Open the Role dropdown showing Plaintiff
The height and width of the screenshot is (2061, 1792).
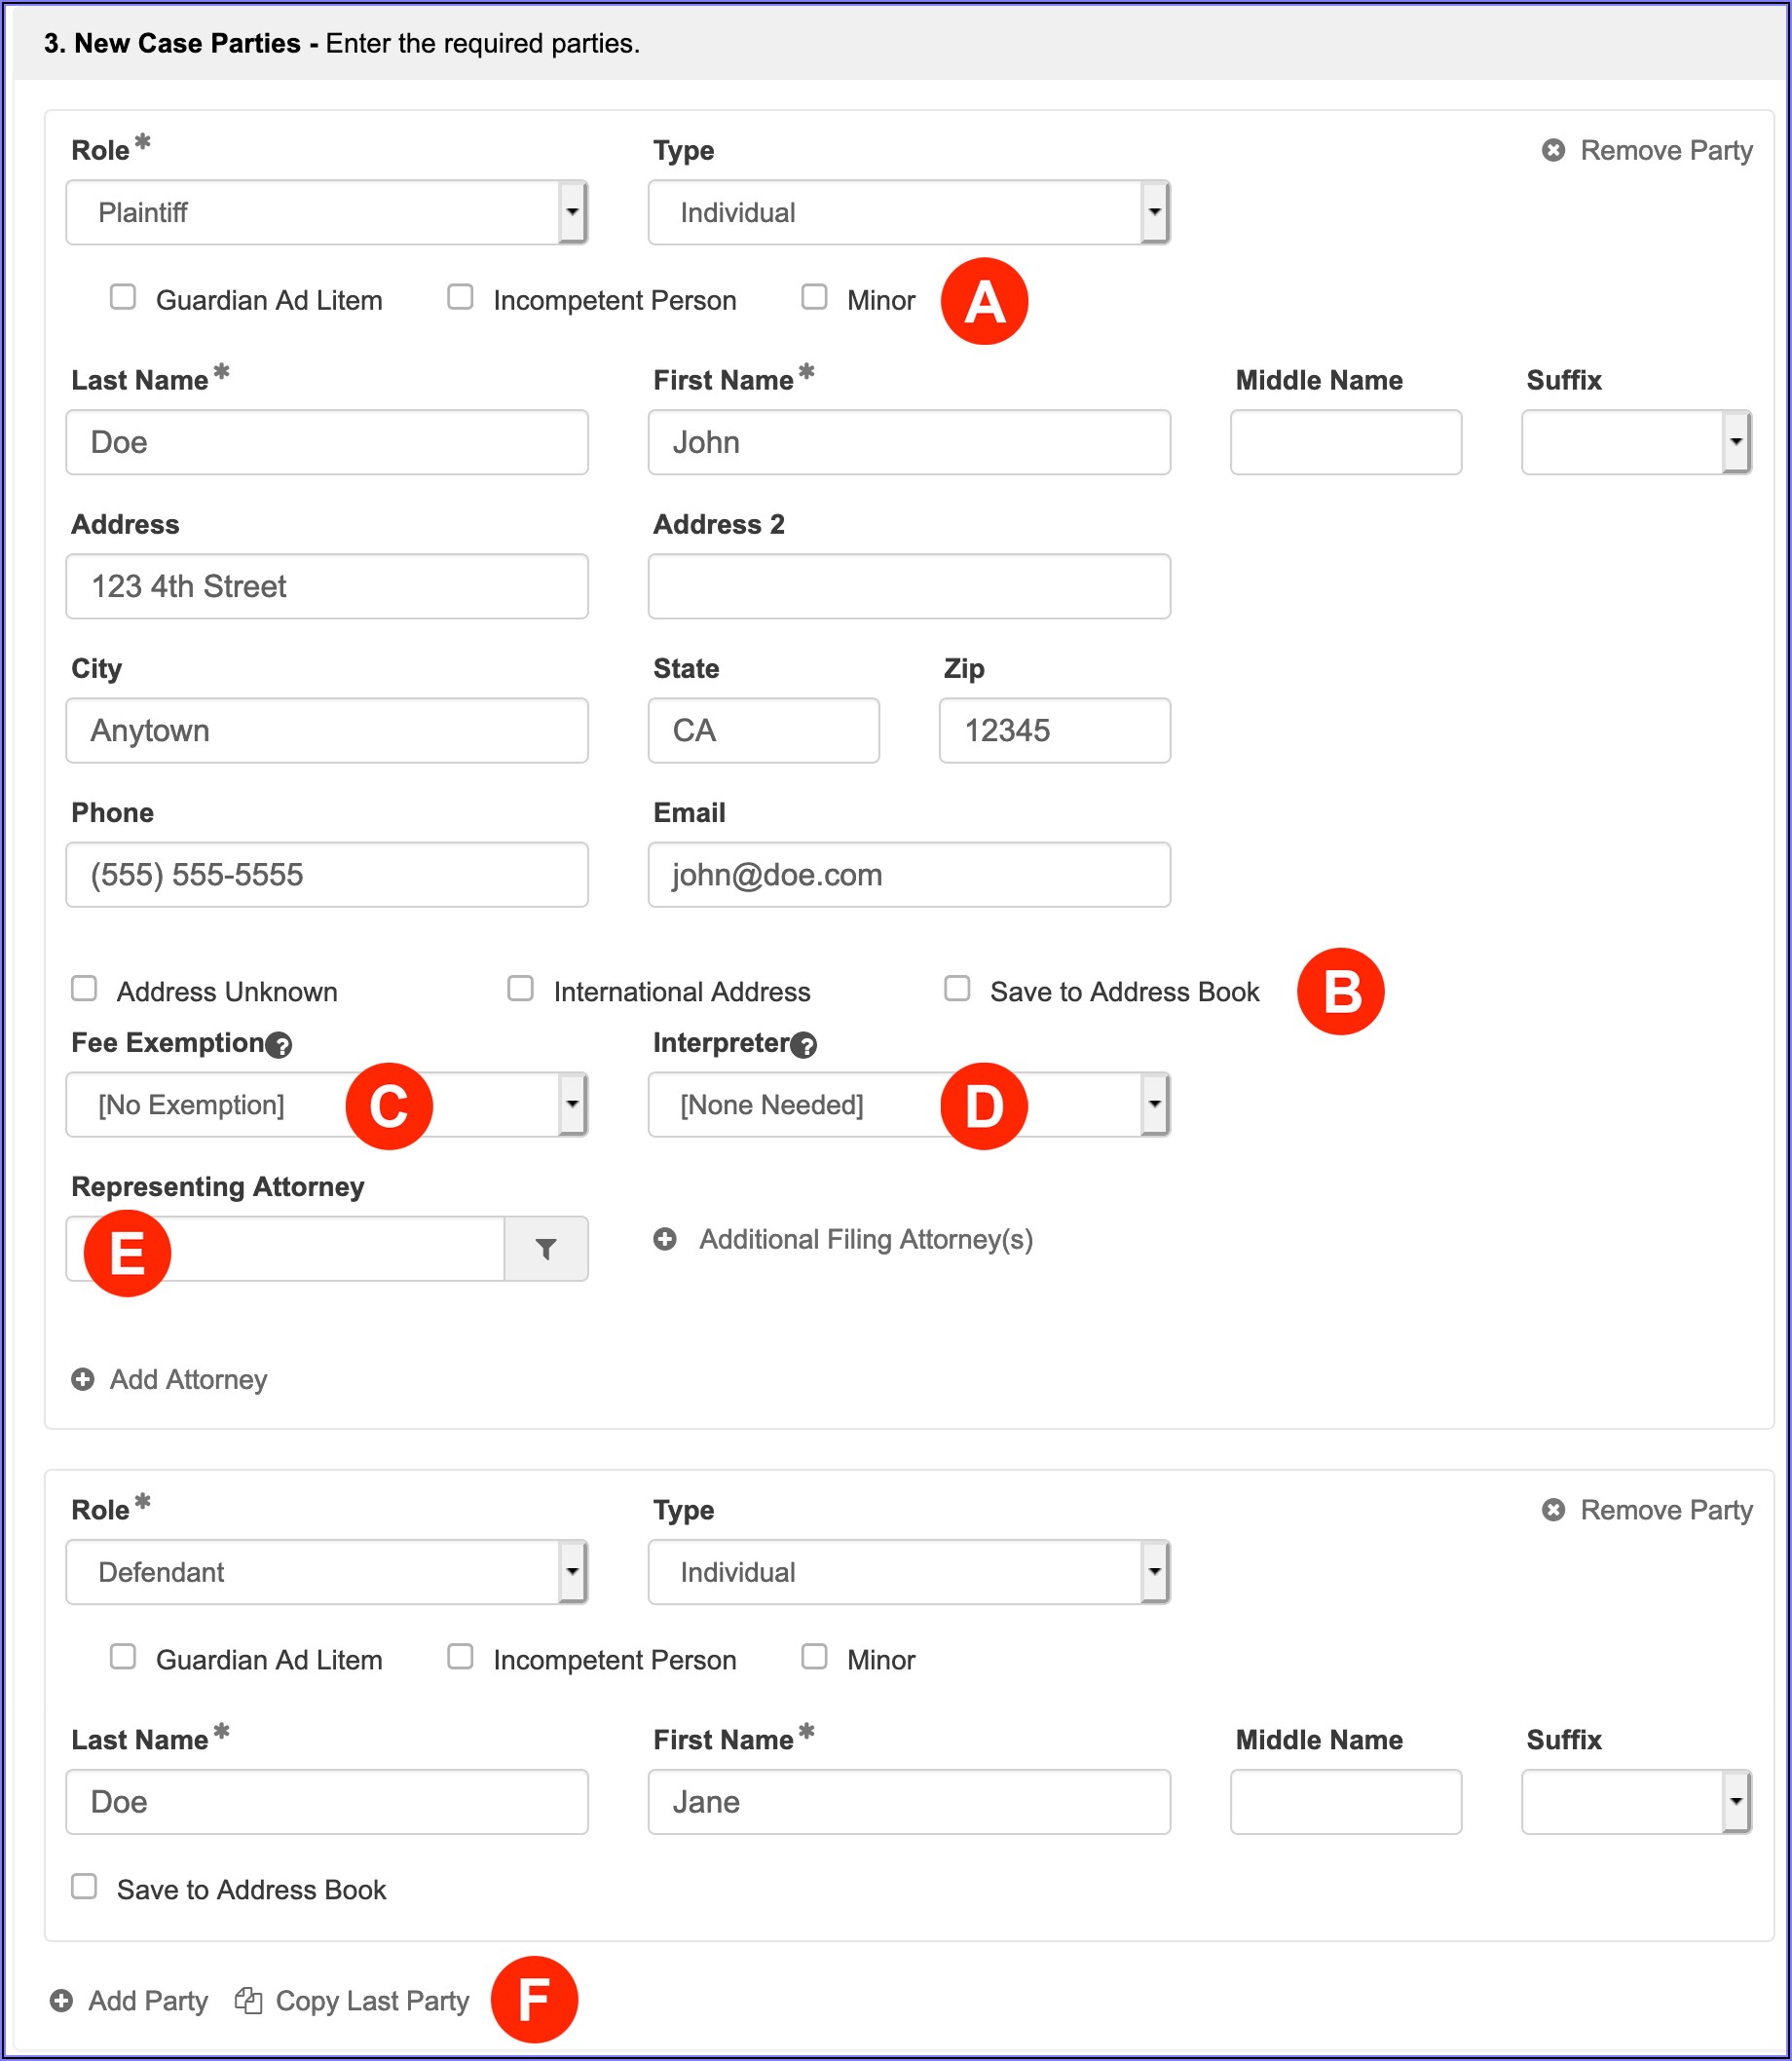click(326, 212)
